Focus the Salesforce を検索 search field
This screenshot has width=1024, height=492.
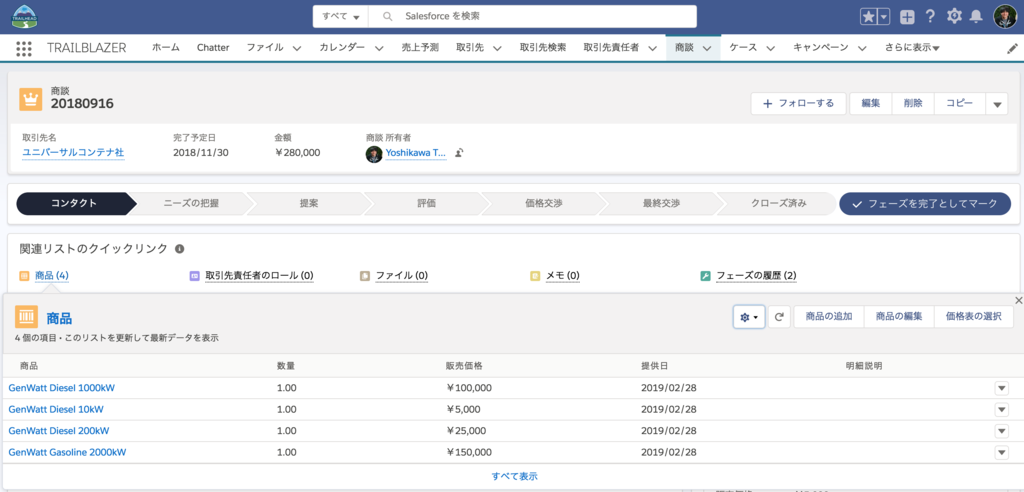coord(532,16)
